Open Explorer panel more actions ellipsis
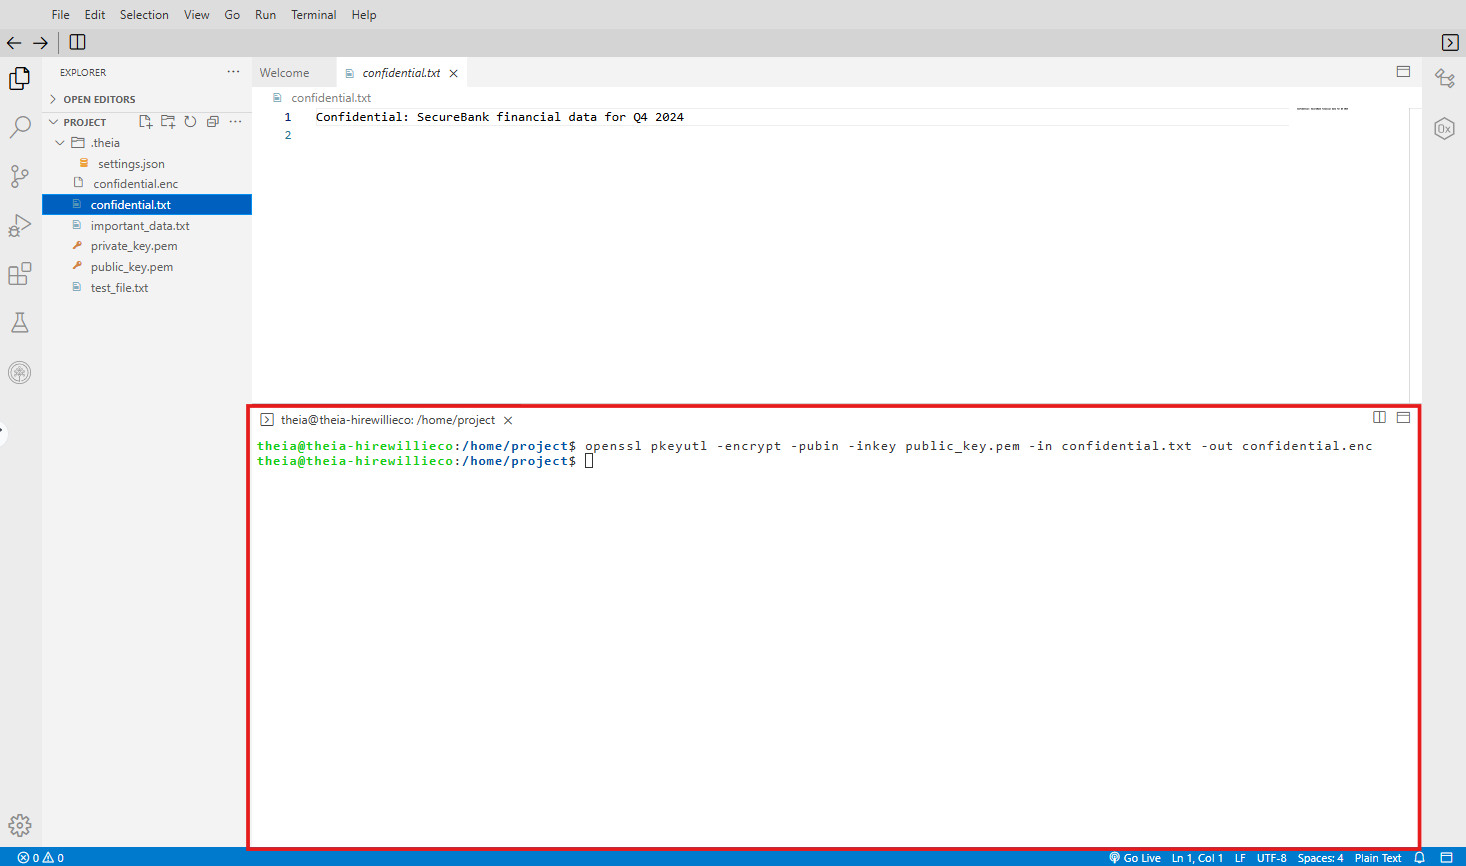 pyautogui.click(x=233, y=72)
